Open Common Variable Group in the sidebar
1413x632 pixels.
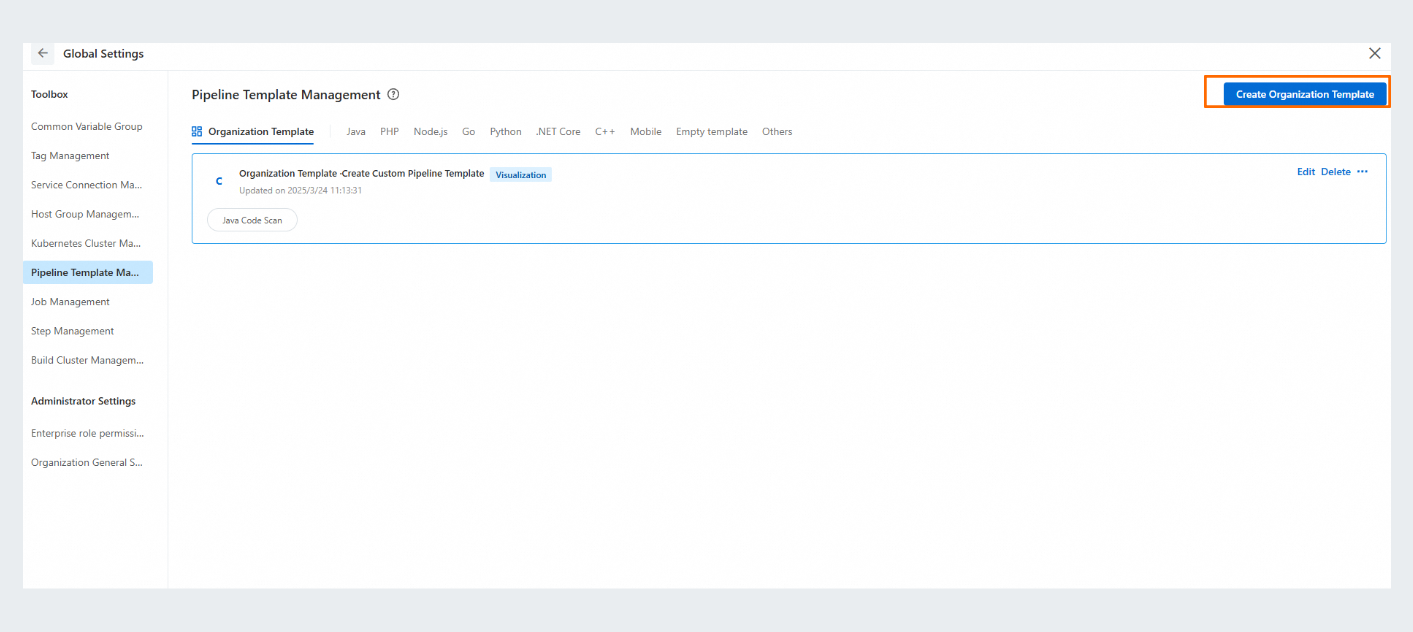88,127
